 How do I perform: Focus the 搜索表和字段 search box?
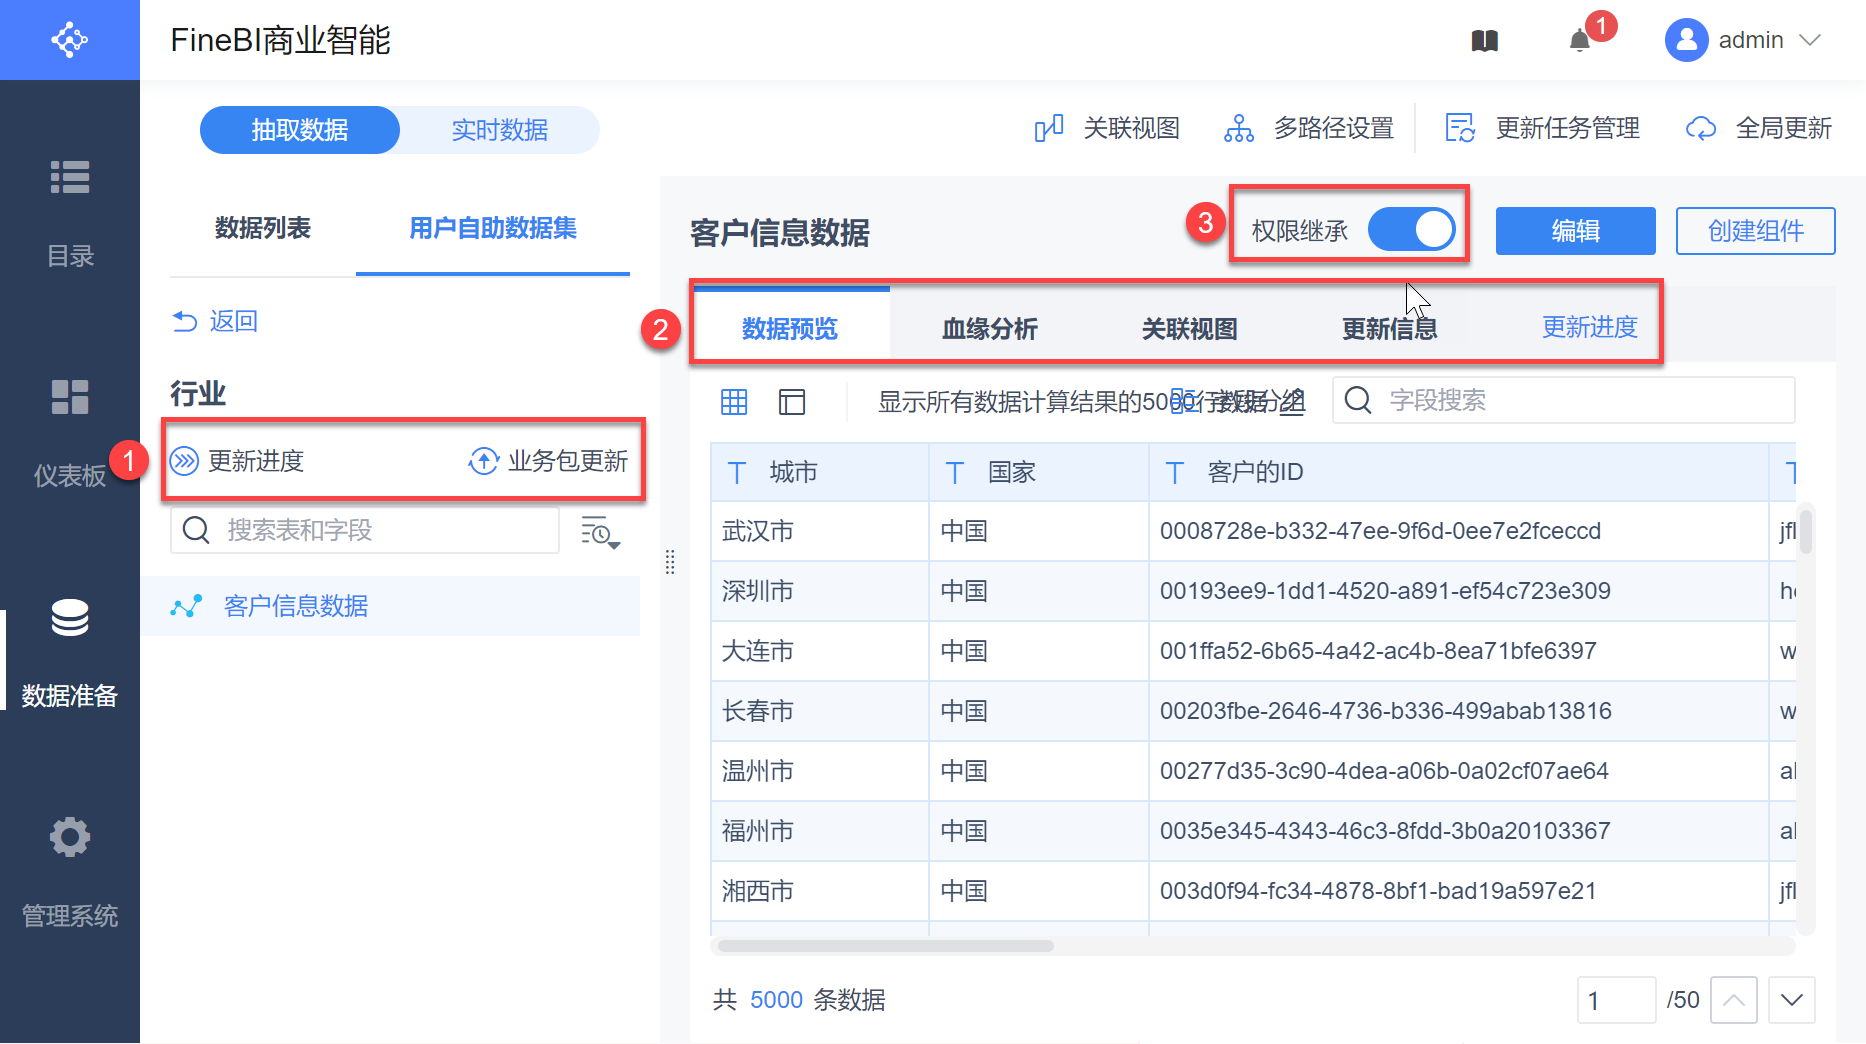[x=365, y=530]
